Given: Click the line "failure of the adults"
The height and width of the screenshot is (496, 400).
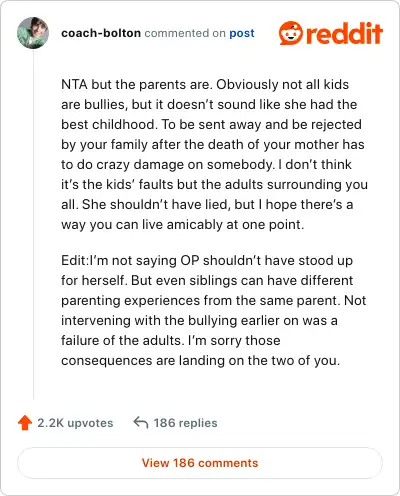Looking at the screenshot, I should click(171, 341).
